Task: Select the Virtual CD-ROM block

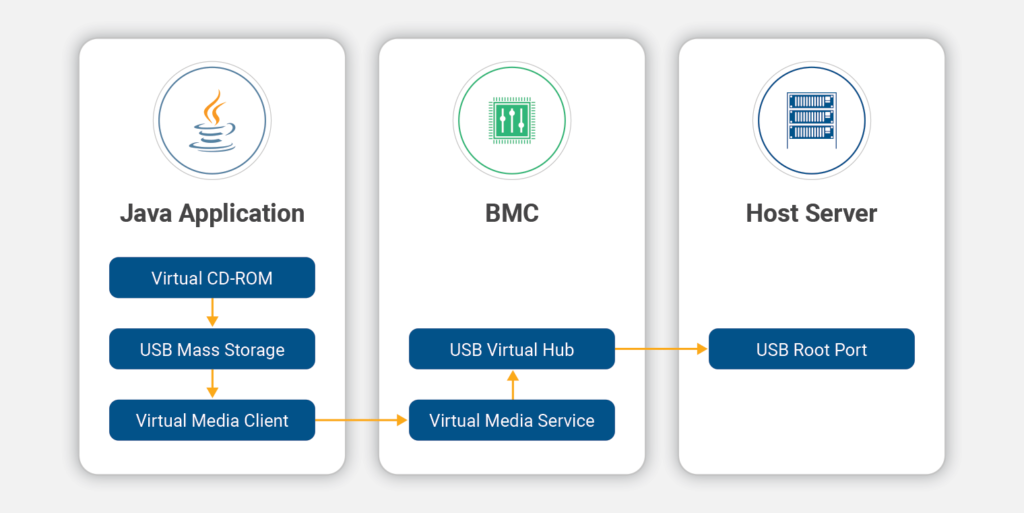Action: pos(212,278)
